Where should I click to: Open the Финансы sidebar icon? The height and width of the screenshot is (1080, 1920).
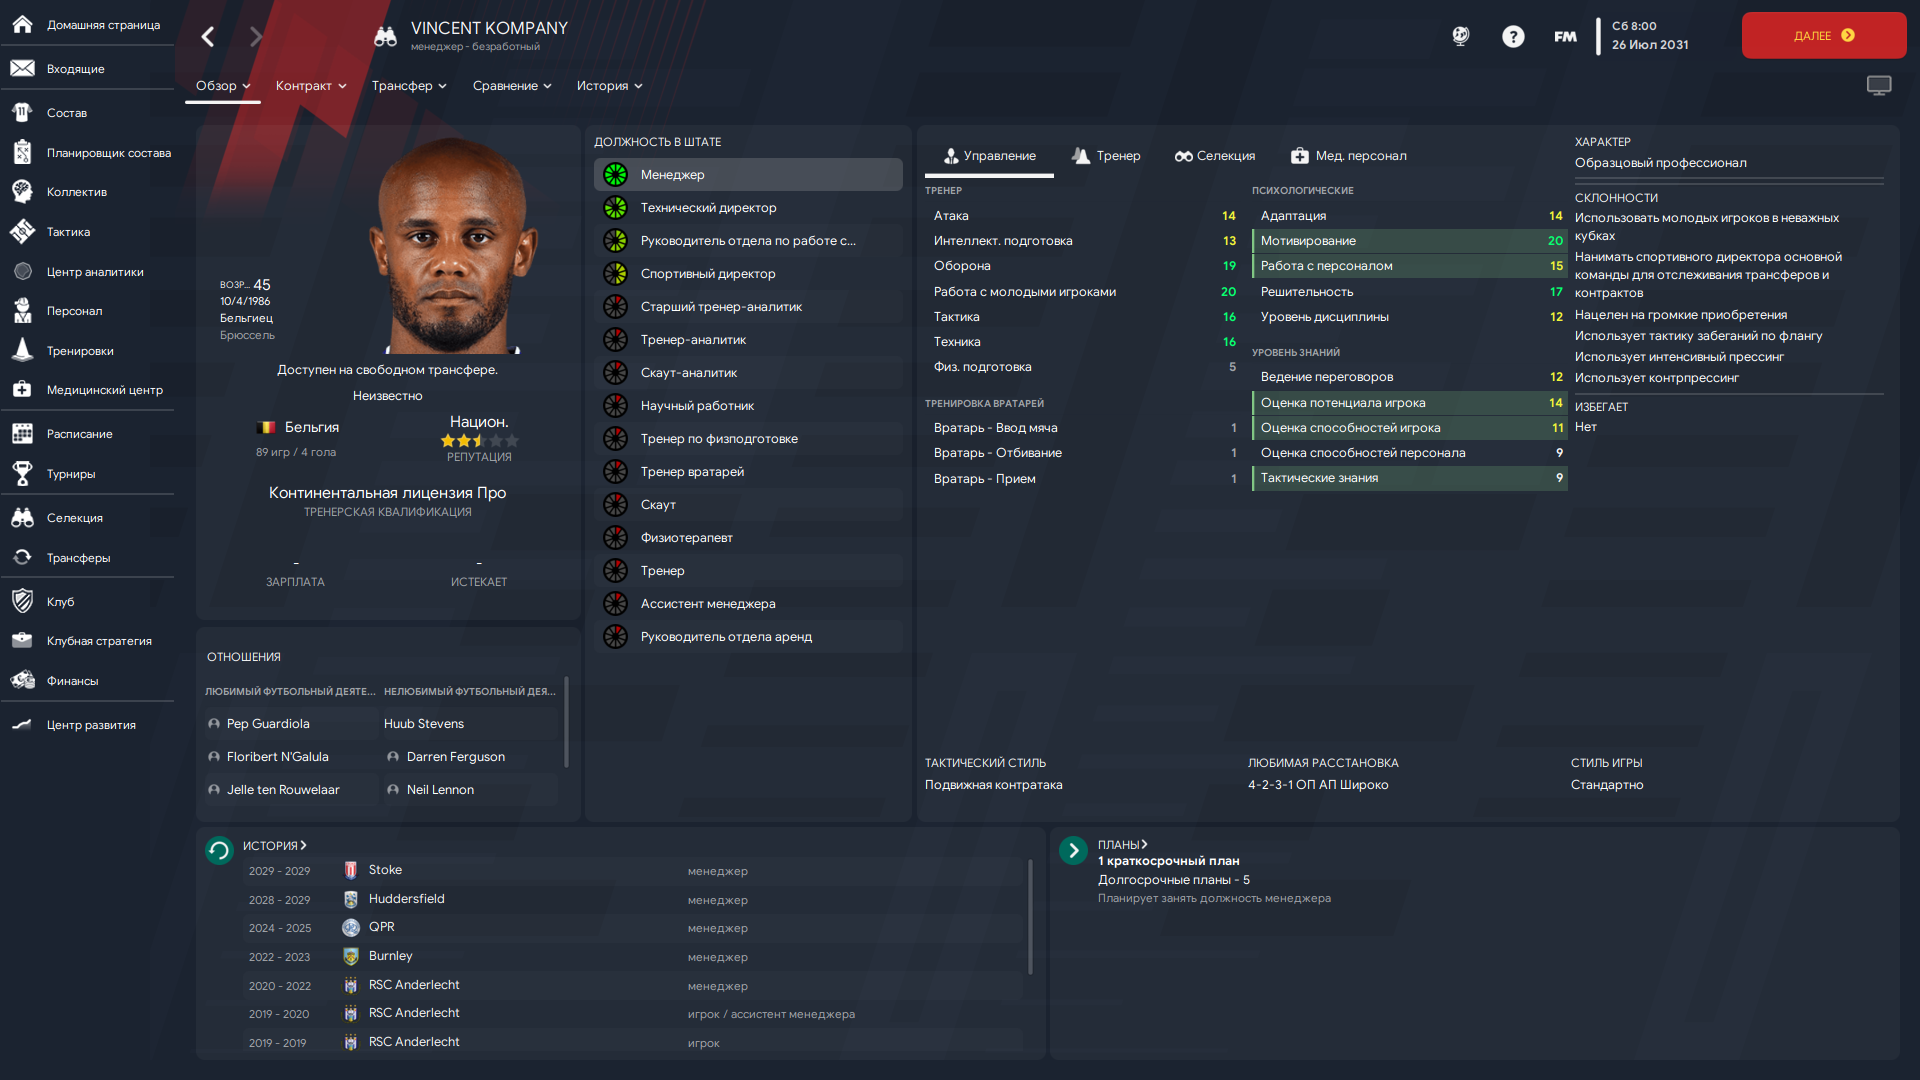[x=22, y=681]
